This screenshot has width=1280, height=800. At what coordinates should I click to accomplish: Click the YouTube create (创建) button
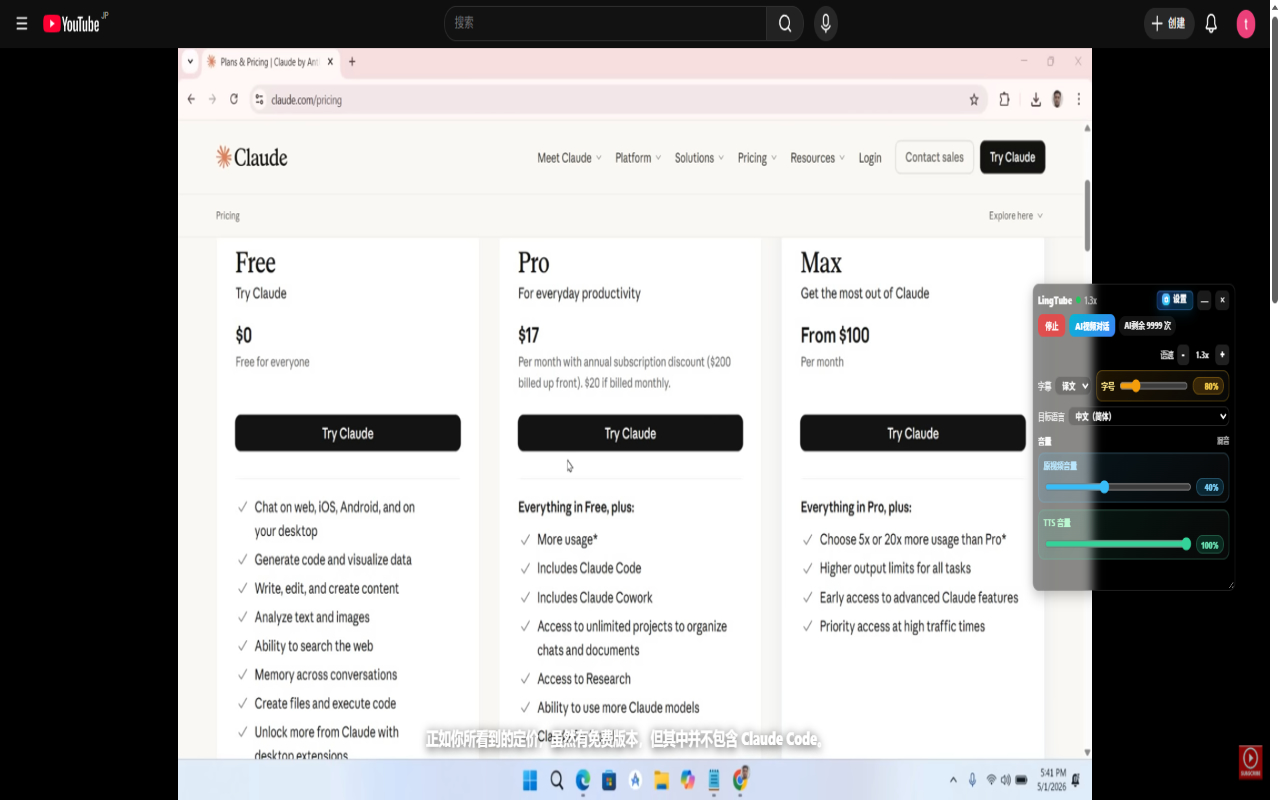[x=1168, y=23]
